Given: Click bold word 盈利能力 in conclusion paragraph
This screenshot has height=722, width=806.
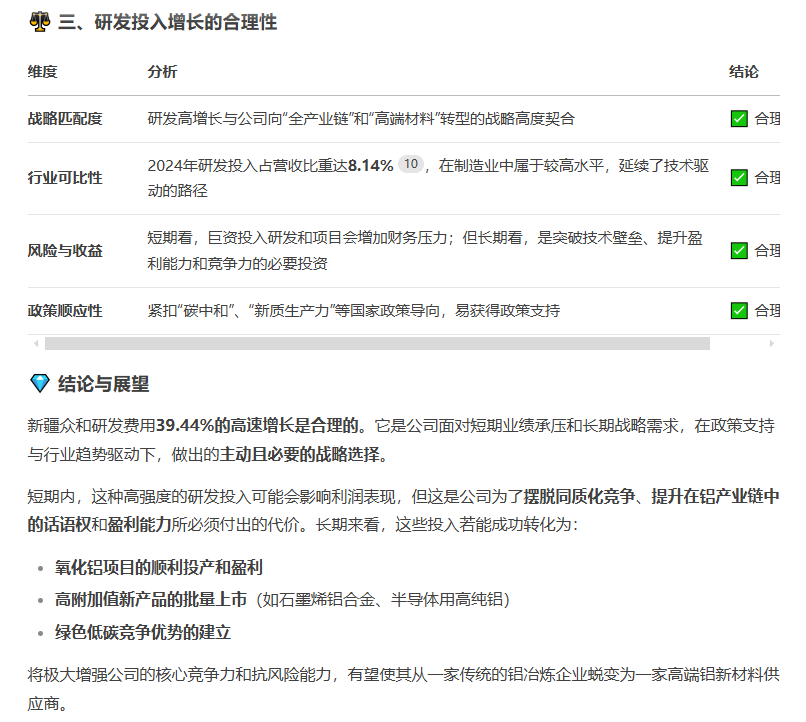Looking at the screenshot, I should click(x=139, y=525).
